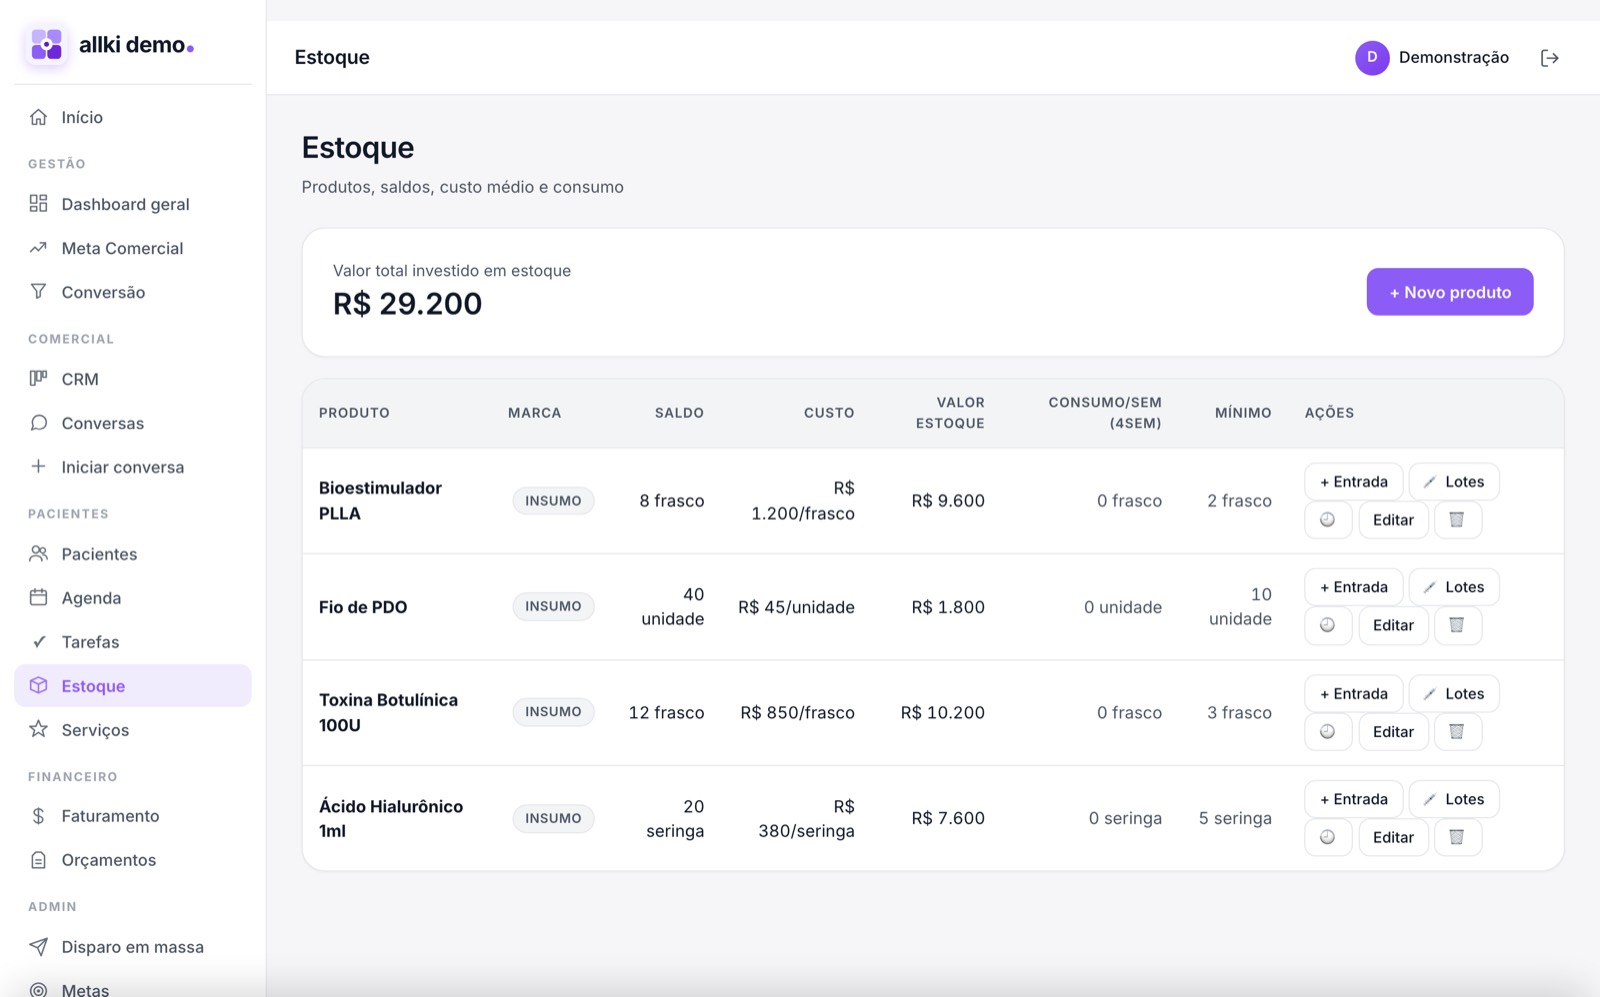Open history clock for Bioestimulador PLLA
Screen dimensions: 1600x997
pyautogui.click(x=1328, y=520)
